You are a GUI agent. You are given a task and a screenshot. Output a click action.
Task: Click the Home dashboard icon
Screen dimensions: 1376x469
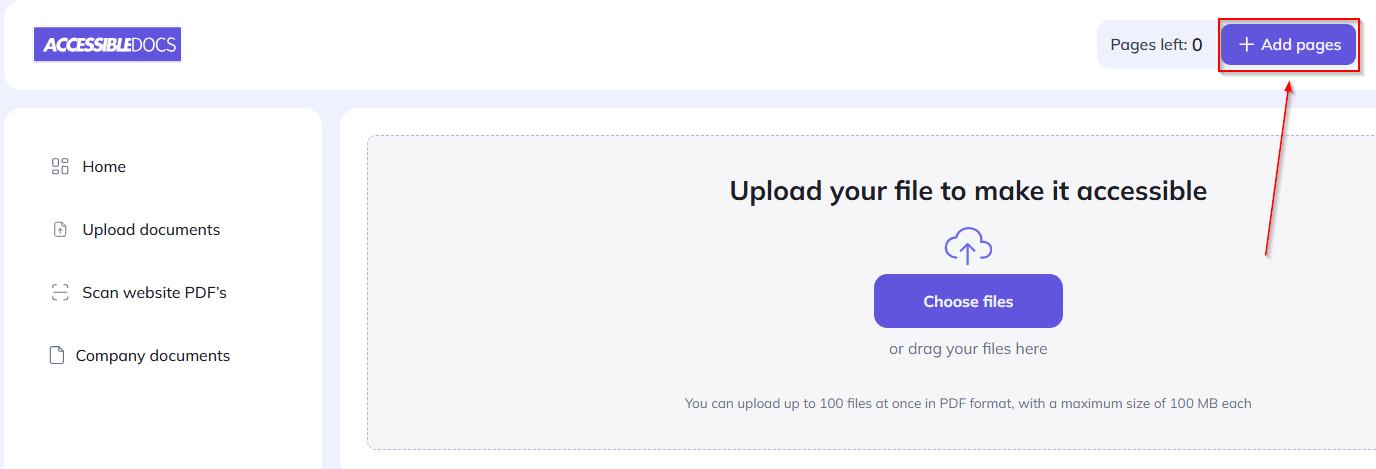click(x=59, y=166)
